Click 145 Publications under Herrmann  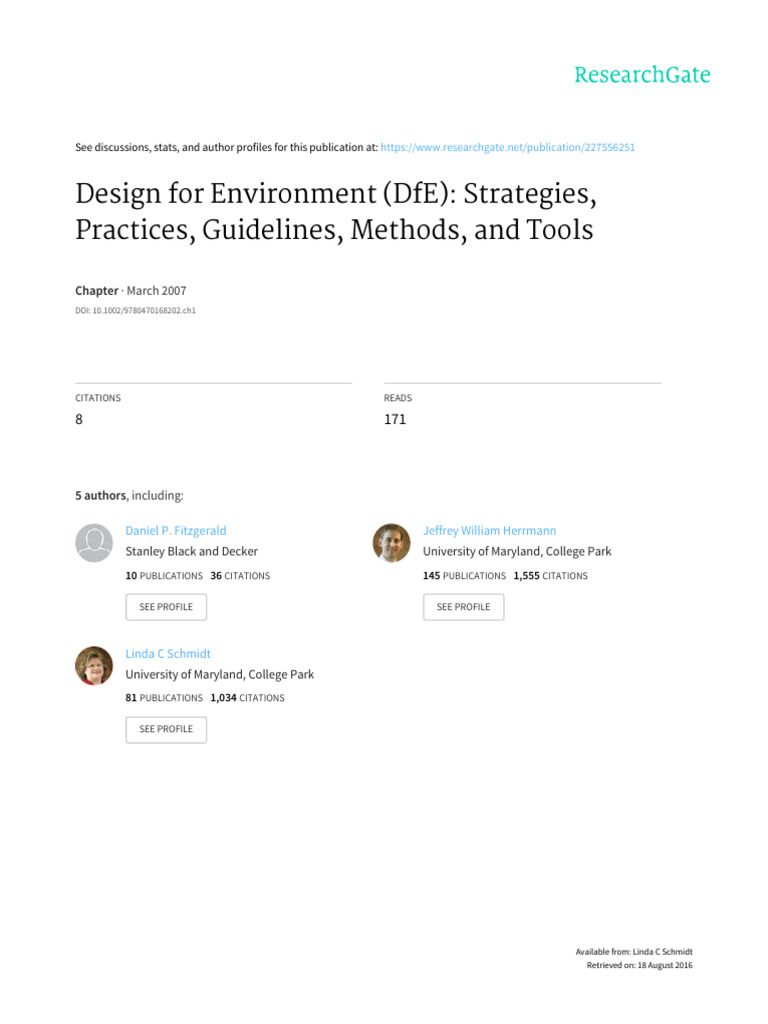tap(464, 576)
